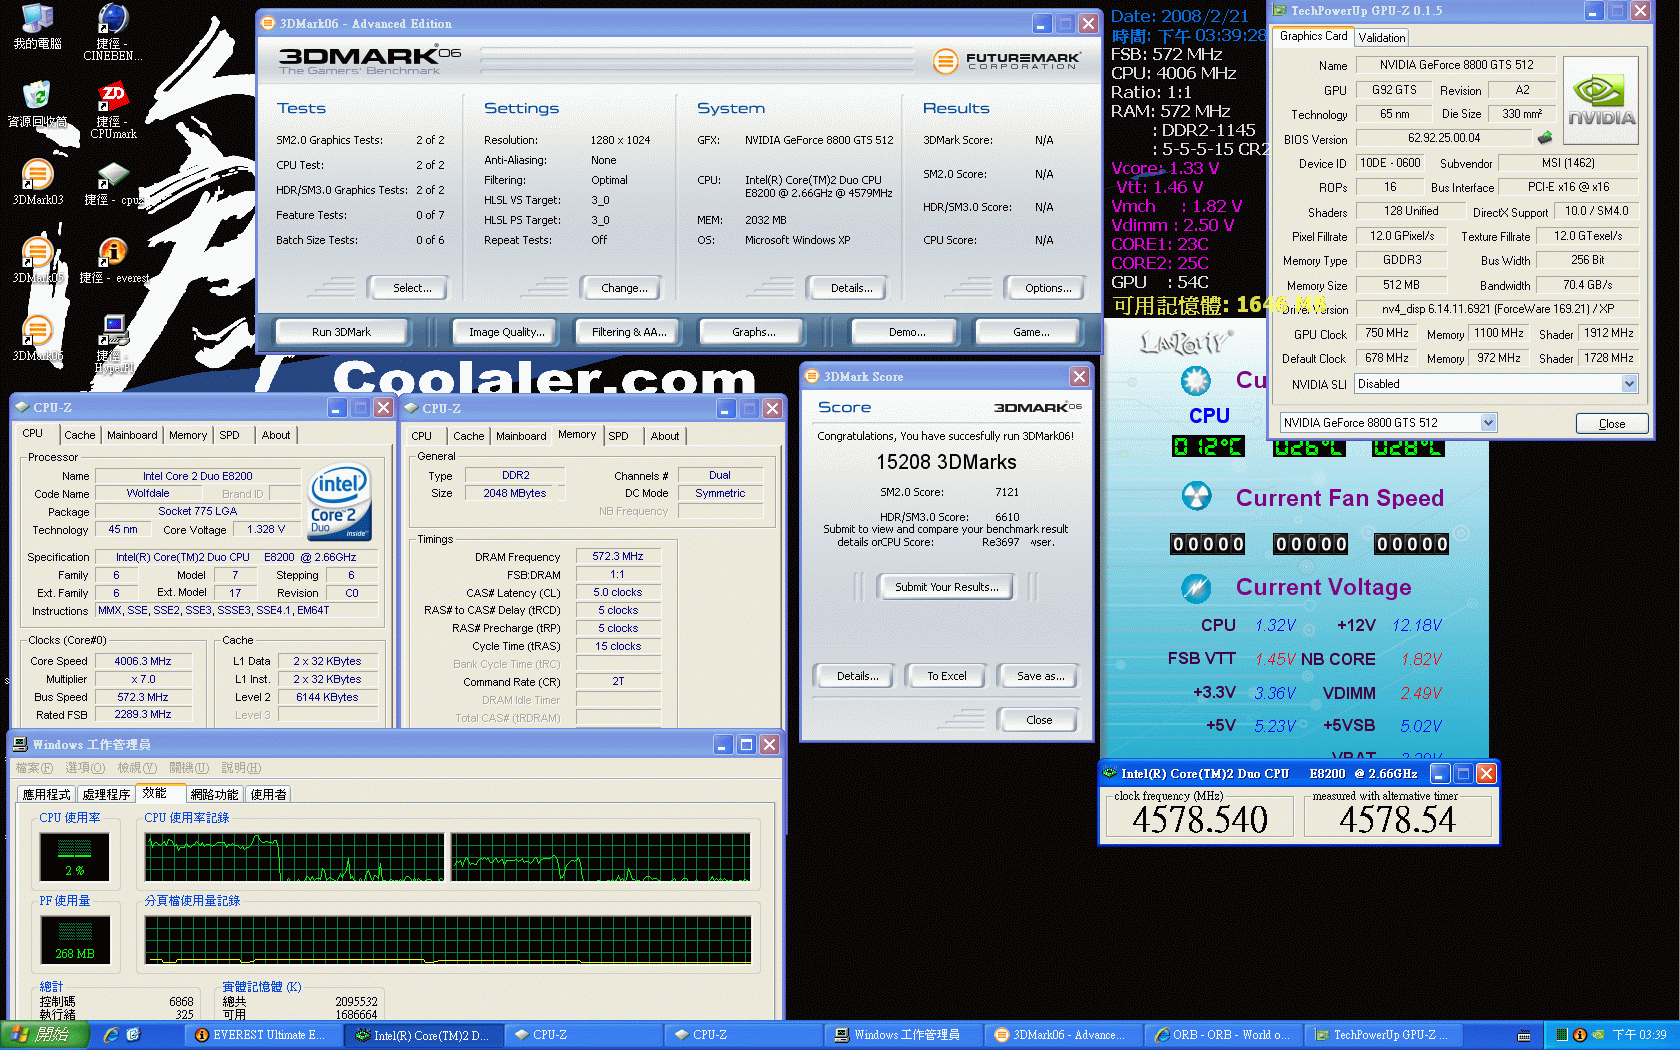
Task: Open the SPD tab in the CPU-Z Memory window
Action: pos(619,436)
